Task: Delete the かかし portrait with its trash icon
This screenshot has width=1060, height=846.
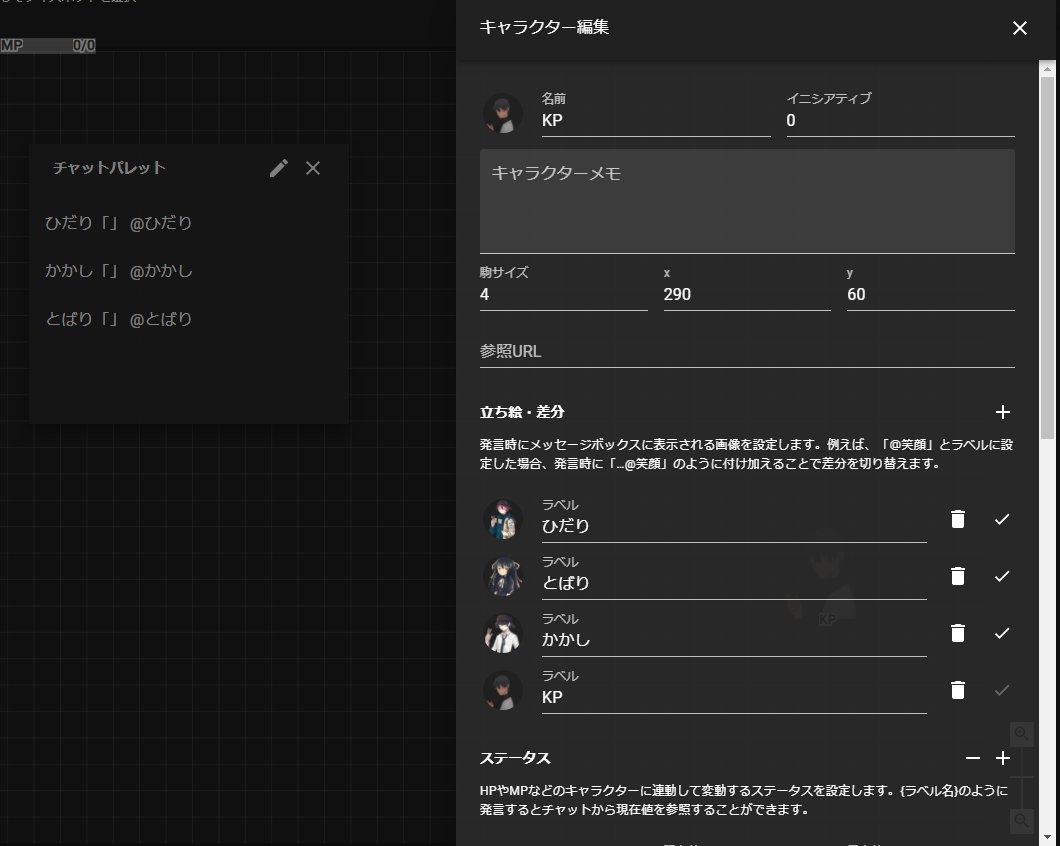Action: click(957, 632)
